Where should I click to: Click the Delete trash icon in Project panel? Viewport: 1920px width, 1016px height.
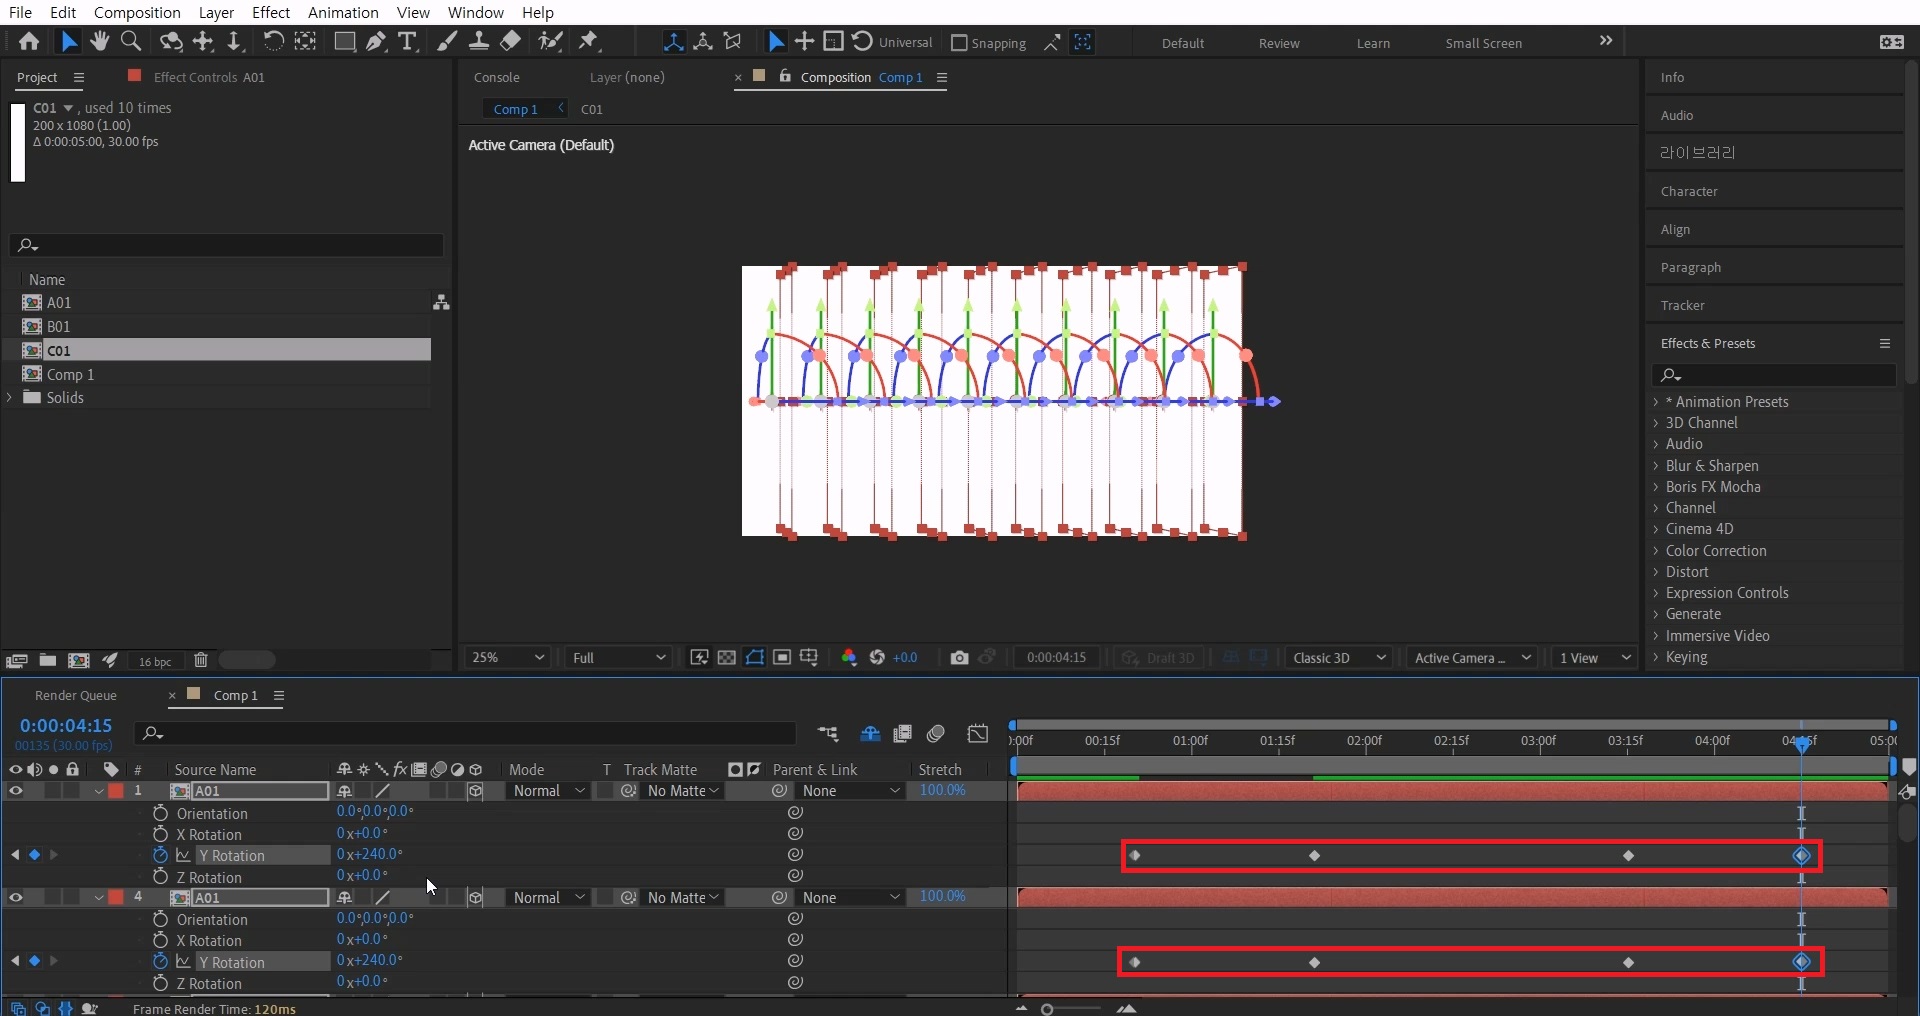tap(201, 660)
